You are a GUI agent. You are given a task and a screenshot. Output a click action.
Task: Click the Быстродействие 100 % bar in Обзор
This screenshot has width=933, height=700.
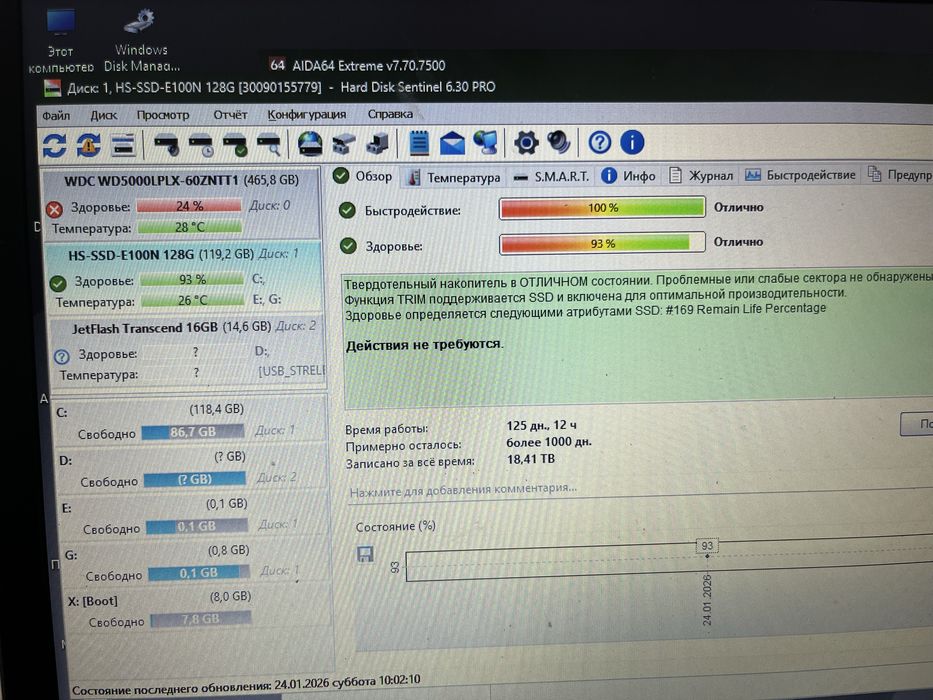point(602,208)
